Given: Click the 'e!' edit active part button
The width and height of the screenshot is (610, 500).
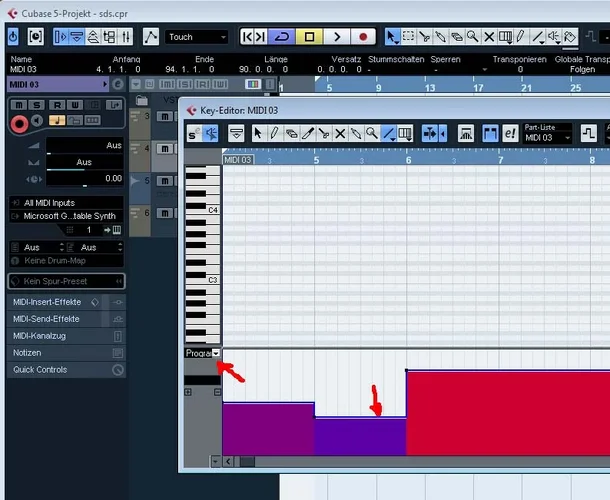Looking at the screenshot, I should [x=510, y=134].
